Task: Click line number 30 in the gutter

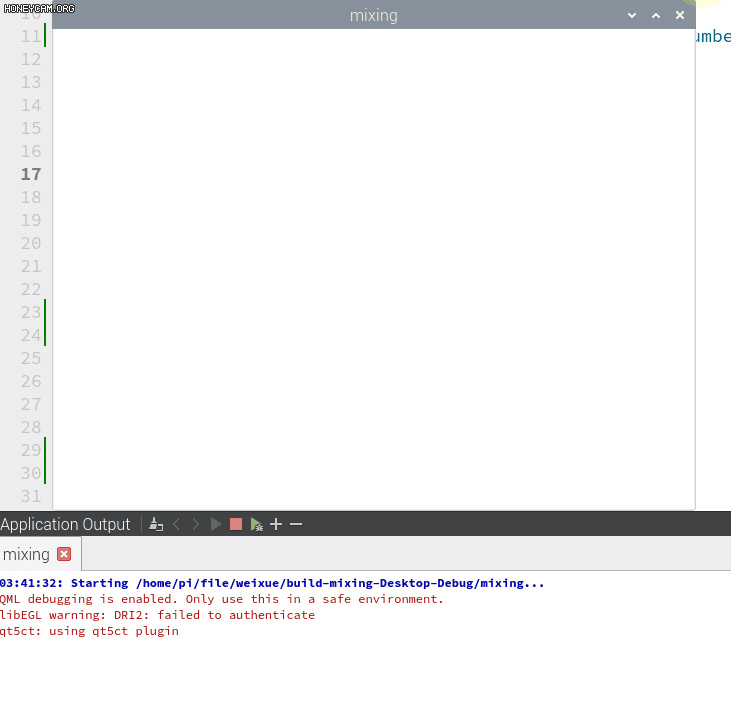Action: coord(31,473)
